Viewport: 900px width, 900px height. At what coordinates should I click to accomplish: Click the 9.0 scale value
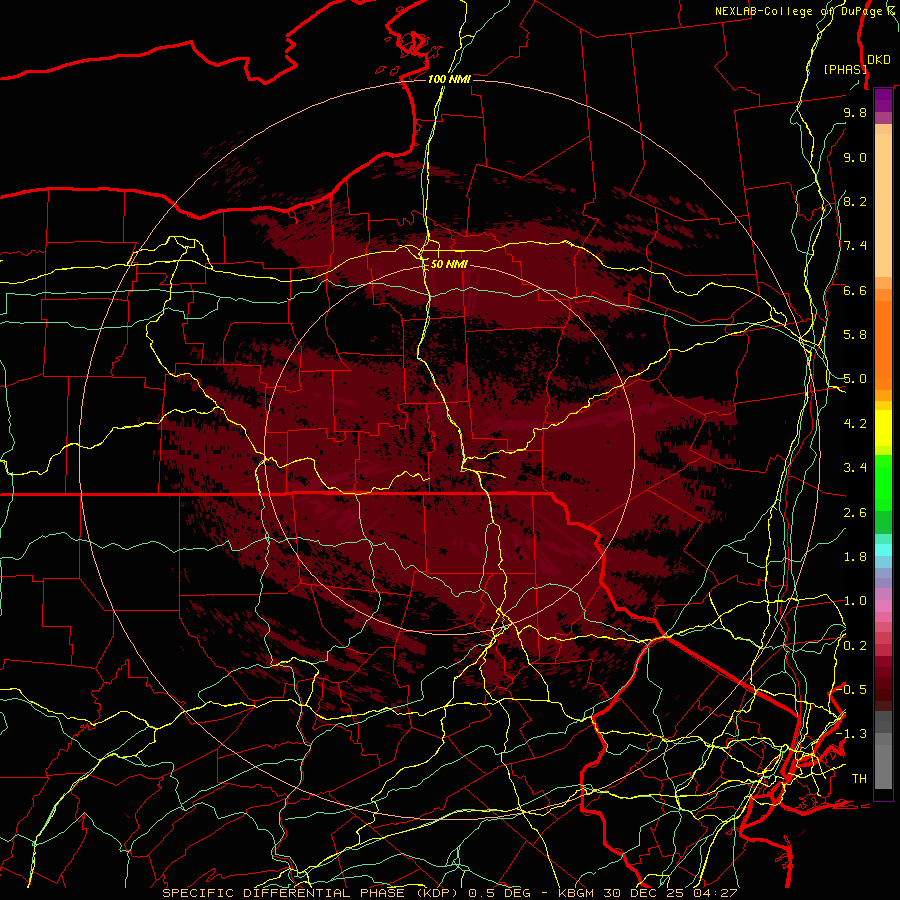[855, 157]
